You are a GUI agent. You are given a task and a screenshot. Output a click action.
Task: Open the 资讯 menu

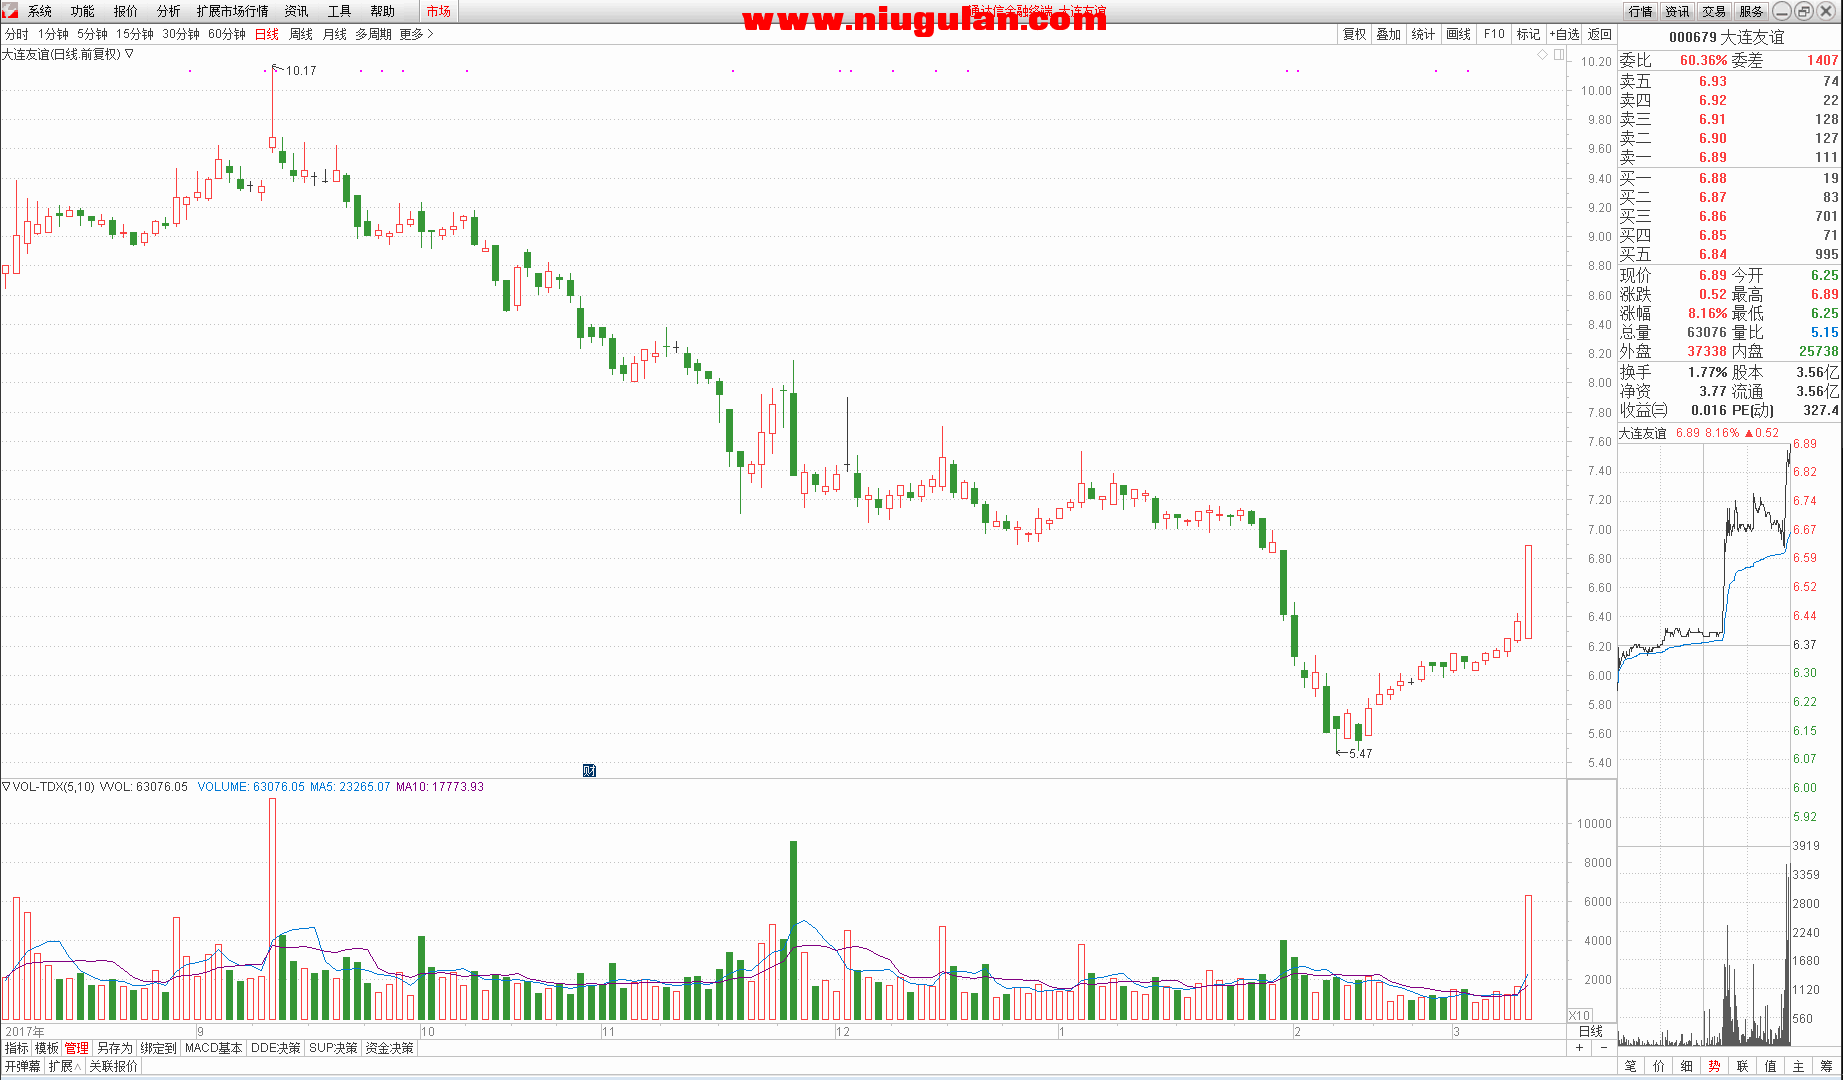297,11
